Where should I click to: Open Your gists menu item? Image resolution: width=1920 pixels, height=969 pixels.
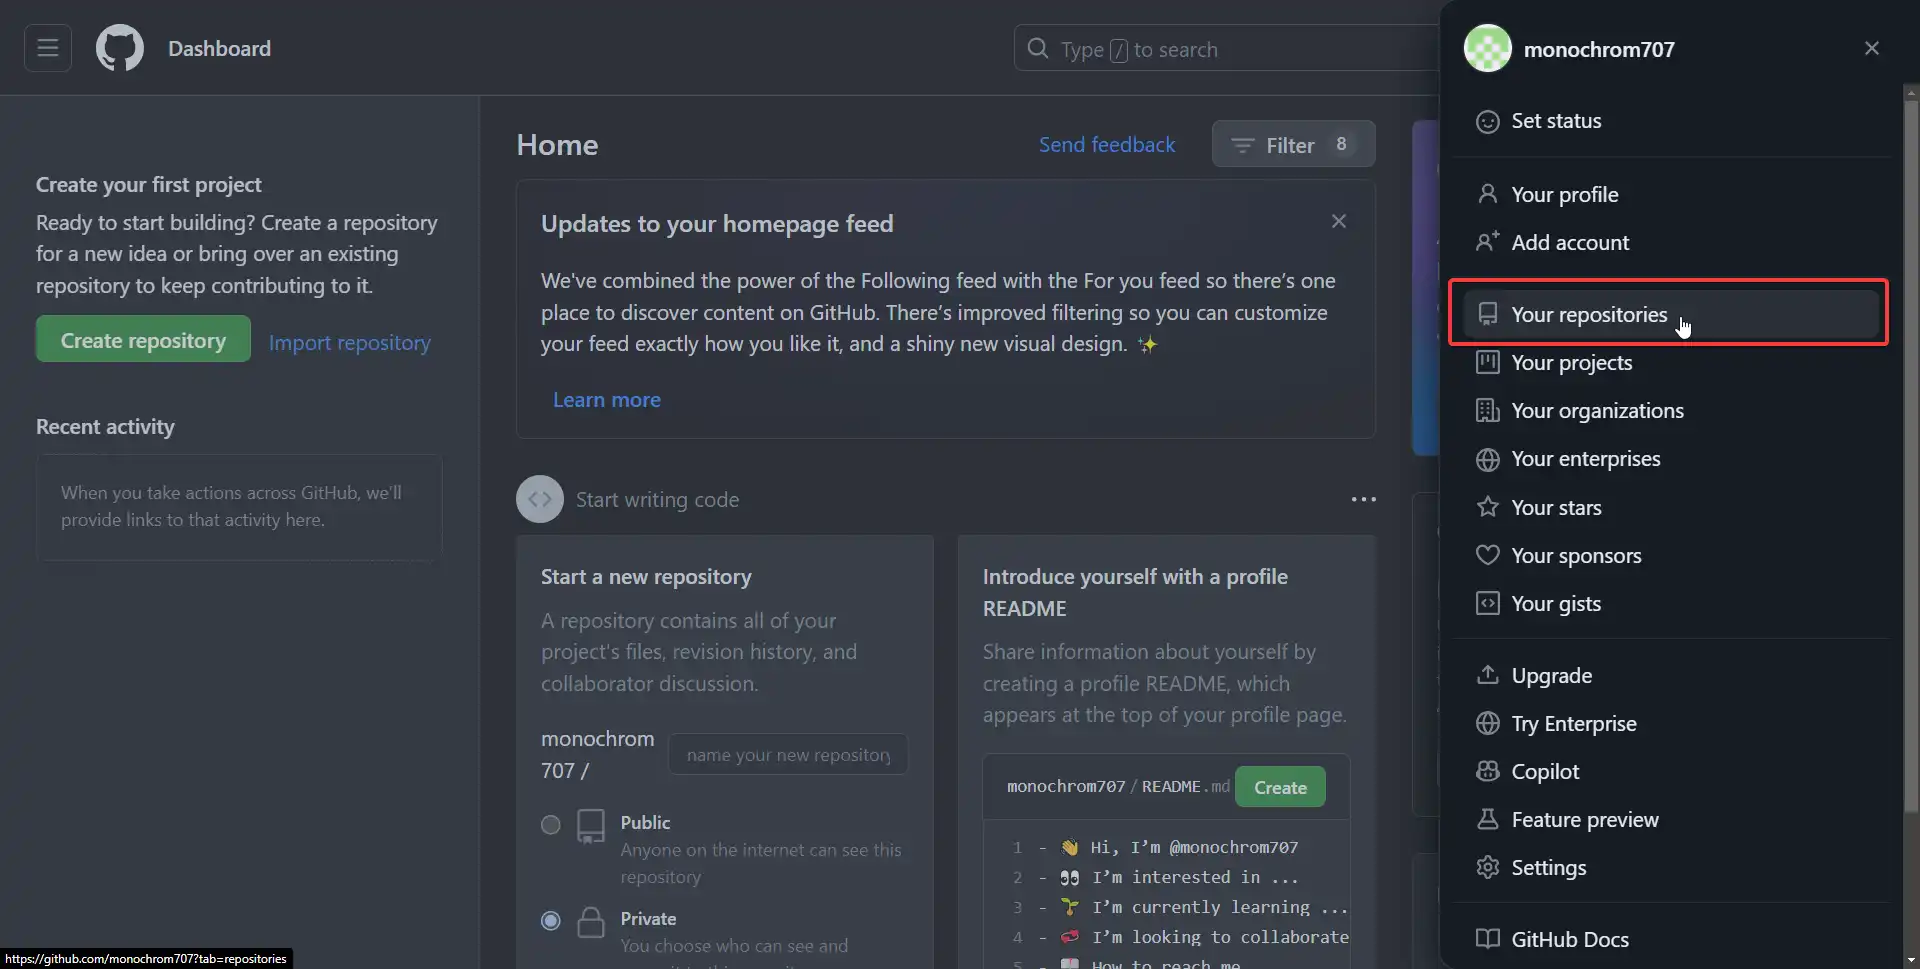click(x=1670, y=603)
